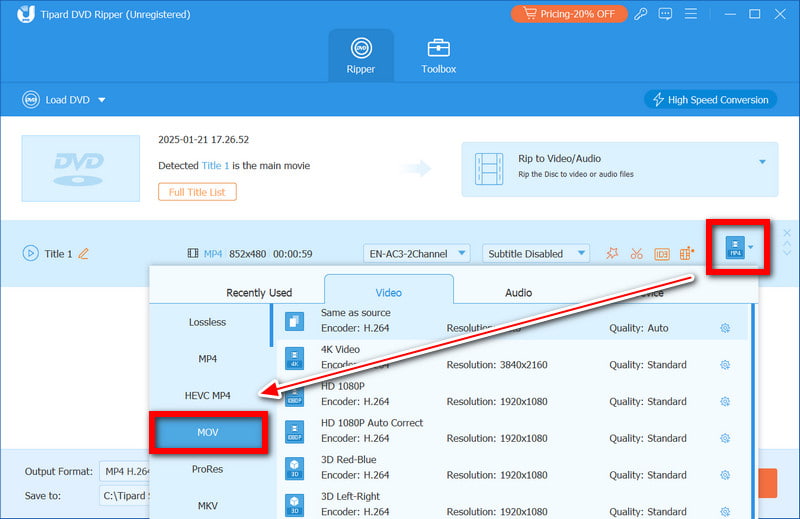Open the EN-AC3-2Channel audio dropdown
This screenshot has width=800, height=519.
pyautogui.click(x=417, y=253)
